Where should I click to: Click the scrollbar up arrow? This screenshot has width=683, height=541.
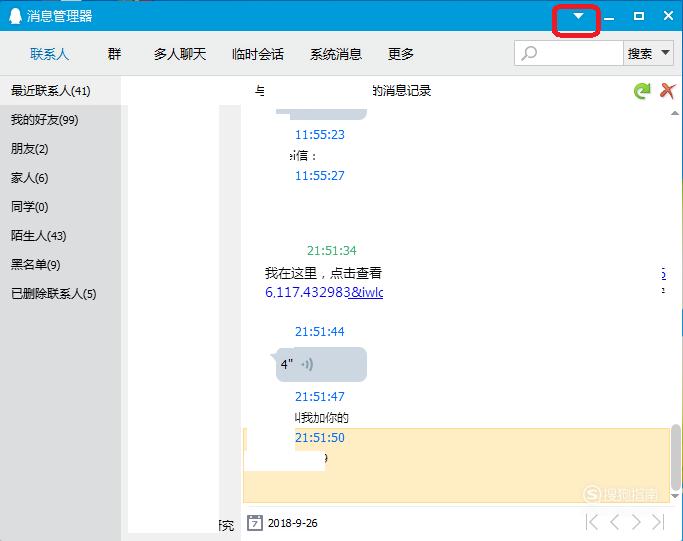coord(675,113)
